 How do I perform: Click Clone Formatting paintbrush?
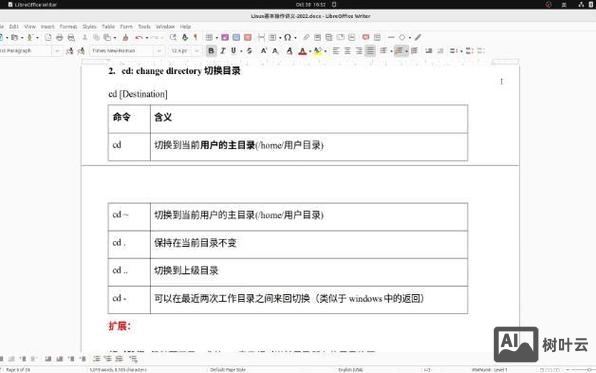[x=125, y=37]
